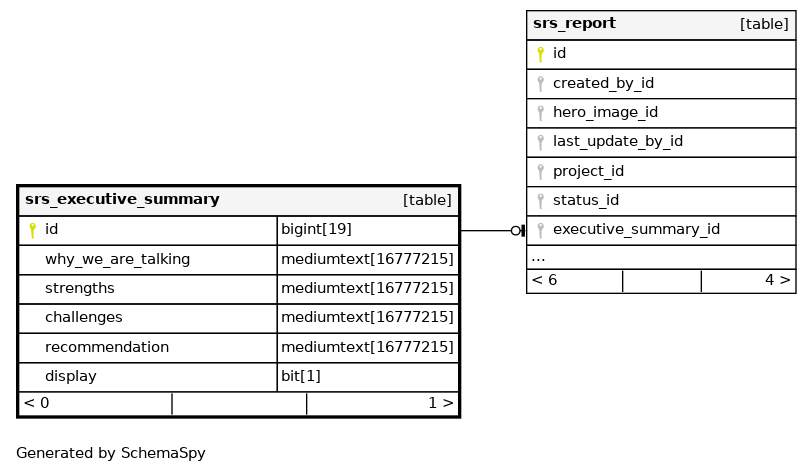Viewport: 812px width, 473px height.
Task: Click the srs_executive_summary id key icon
Action: point(32,230)
